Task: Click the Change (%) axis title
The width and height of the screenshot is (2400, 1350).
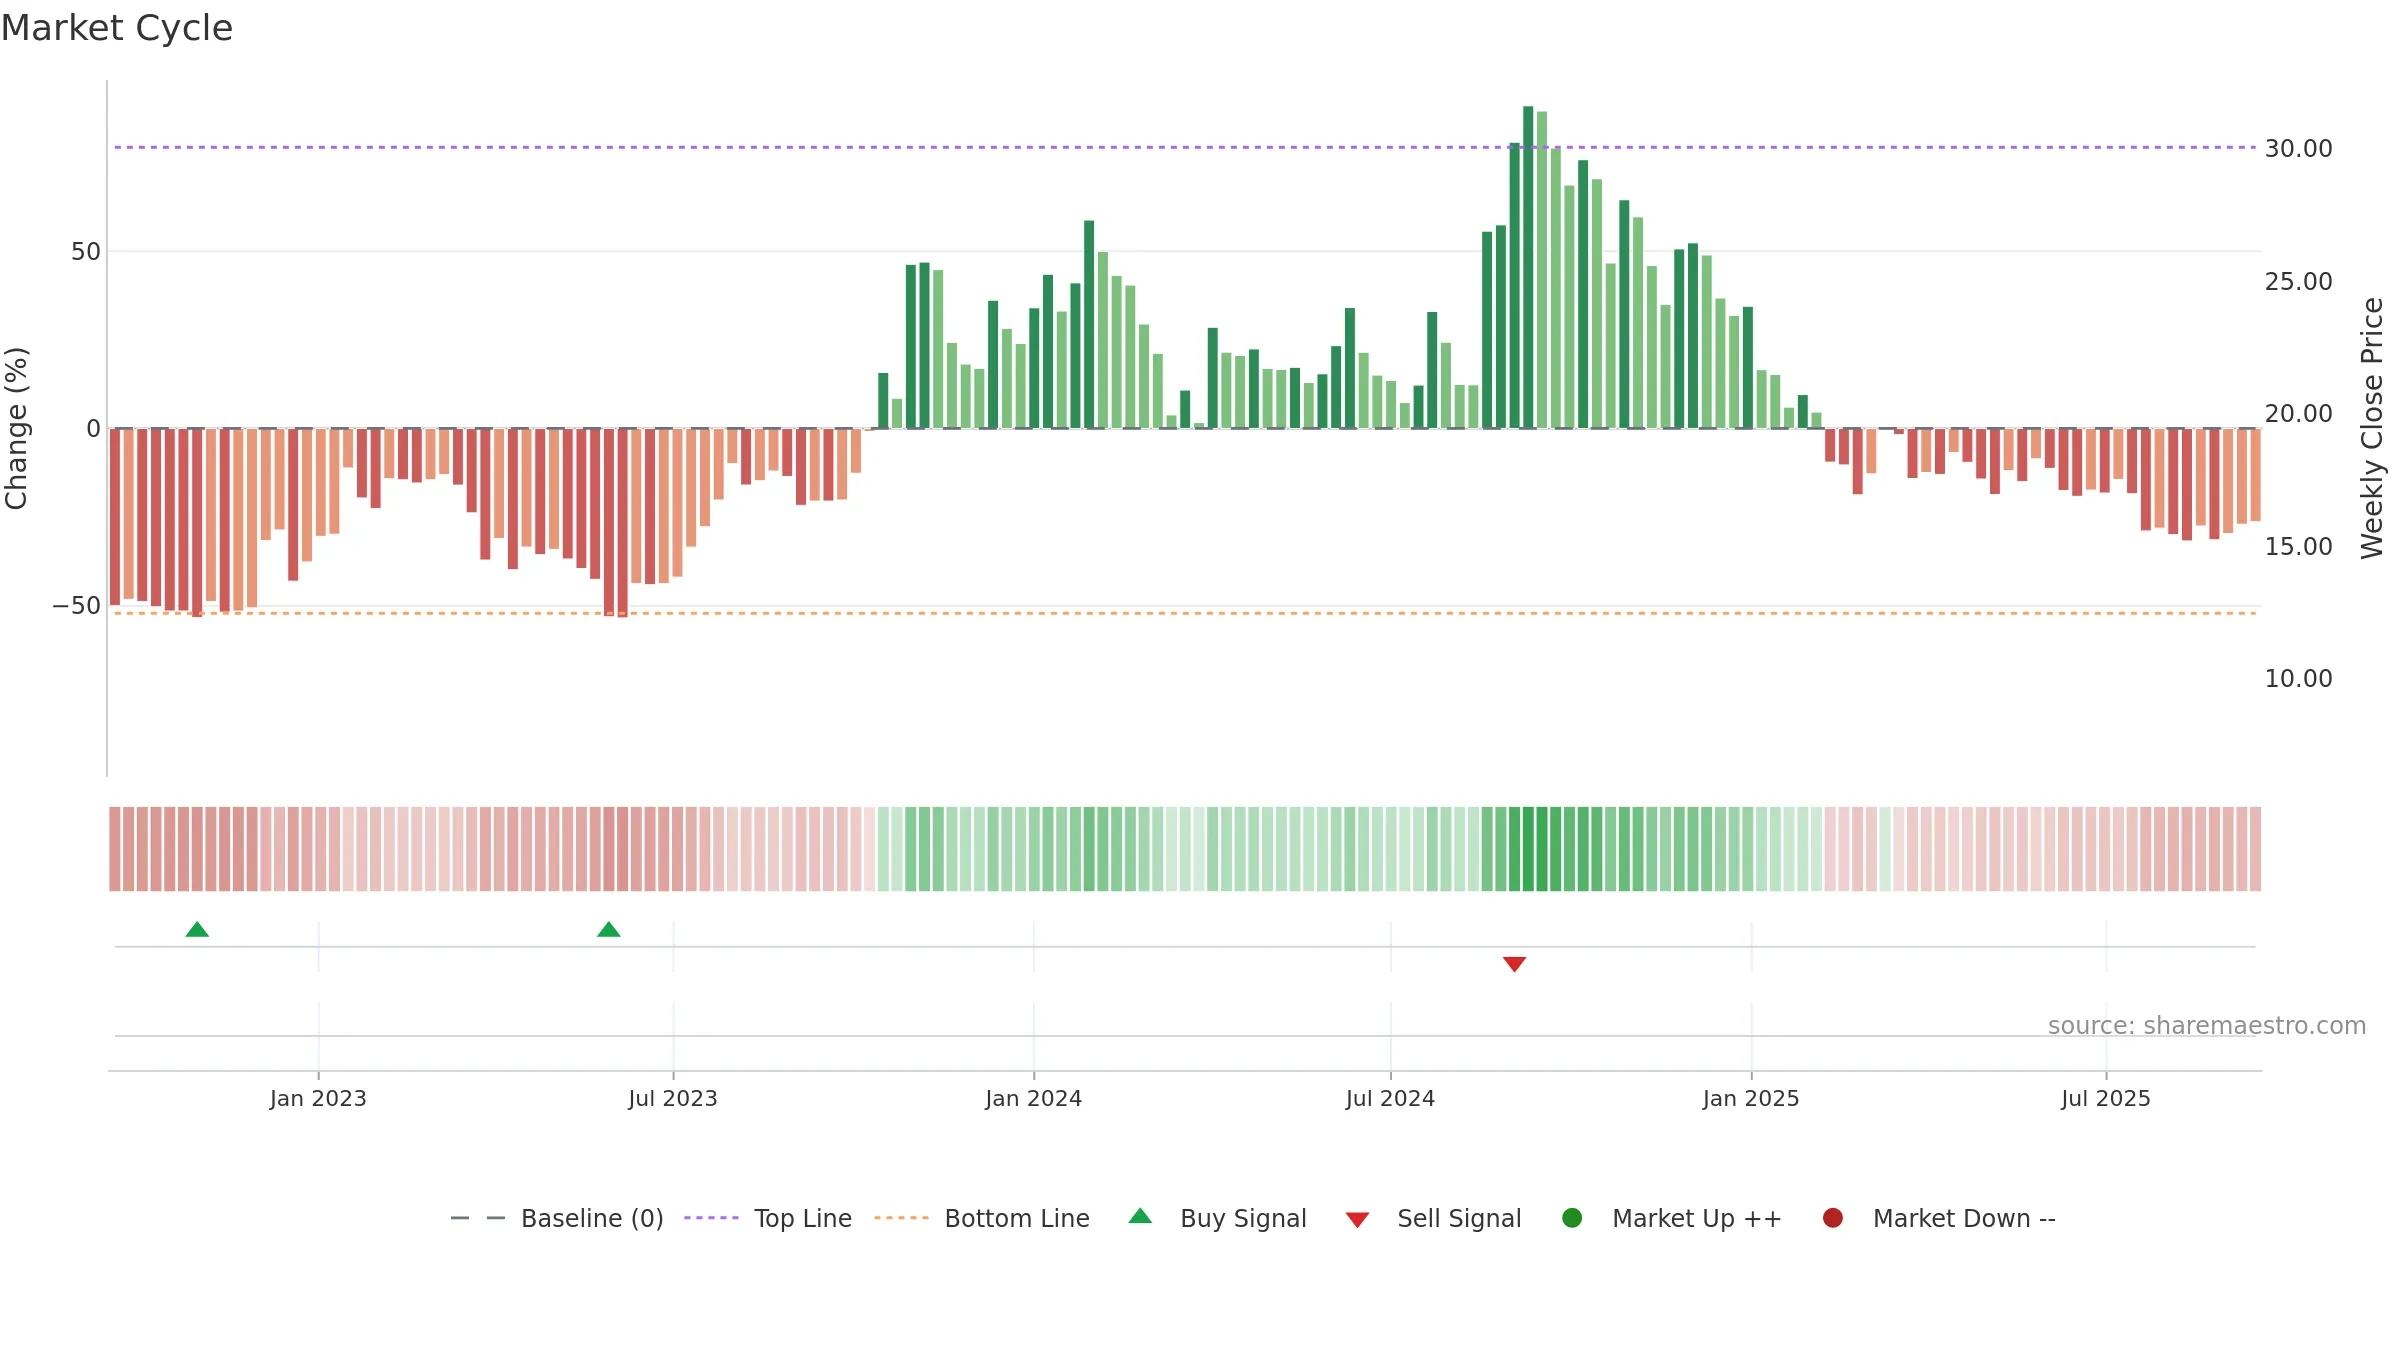Action: point(16,428)
